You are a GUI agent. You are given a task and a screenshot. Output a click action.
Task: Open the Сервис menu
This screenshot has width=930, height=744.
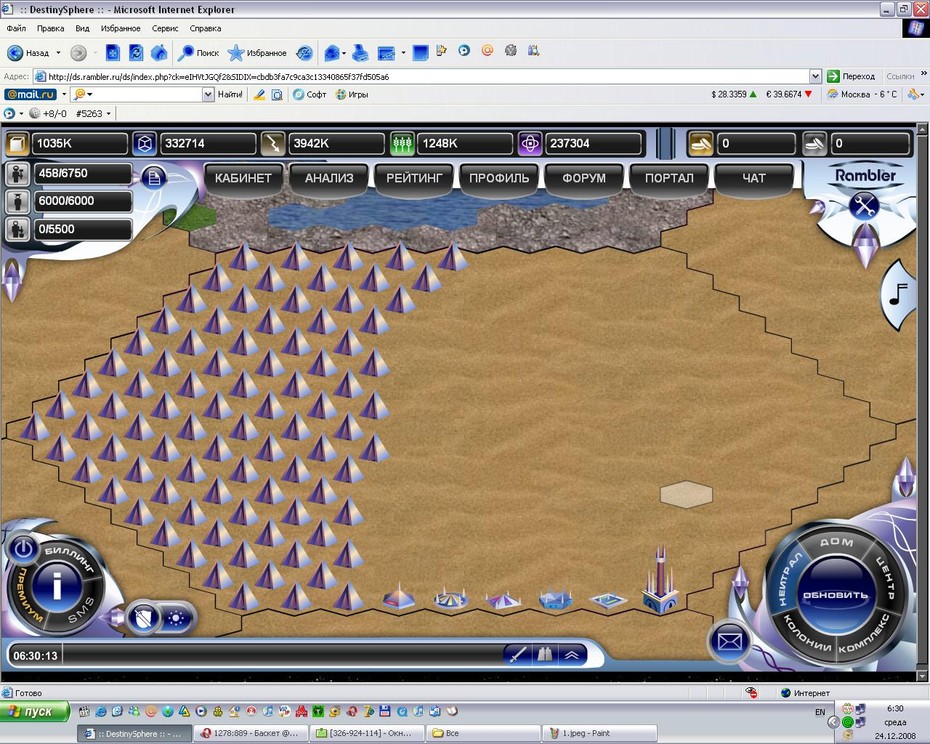[165, 28]
